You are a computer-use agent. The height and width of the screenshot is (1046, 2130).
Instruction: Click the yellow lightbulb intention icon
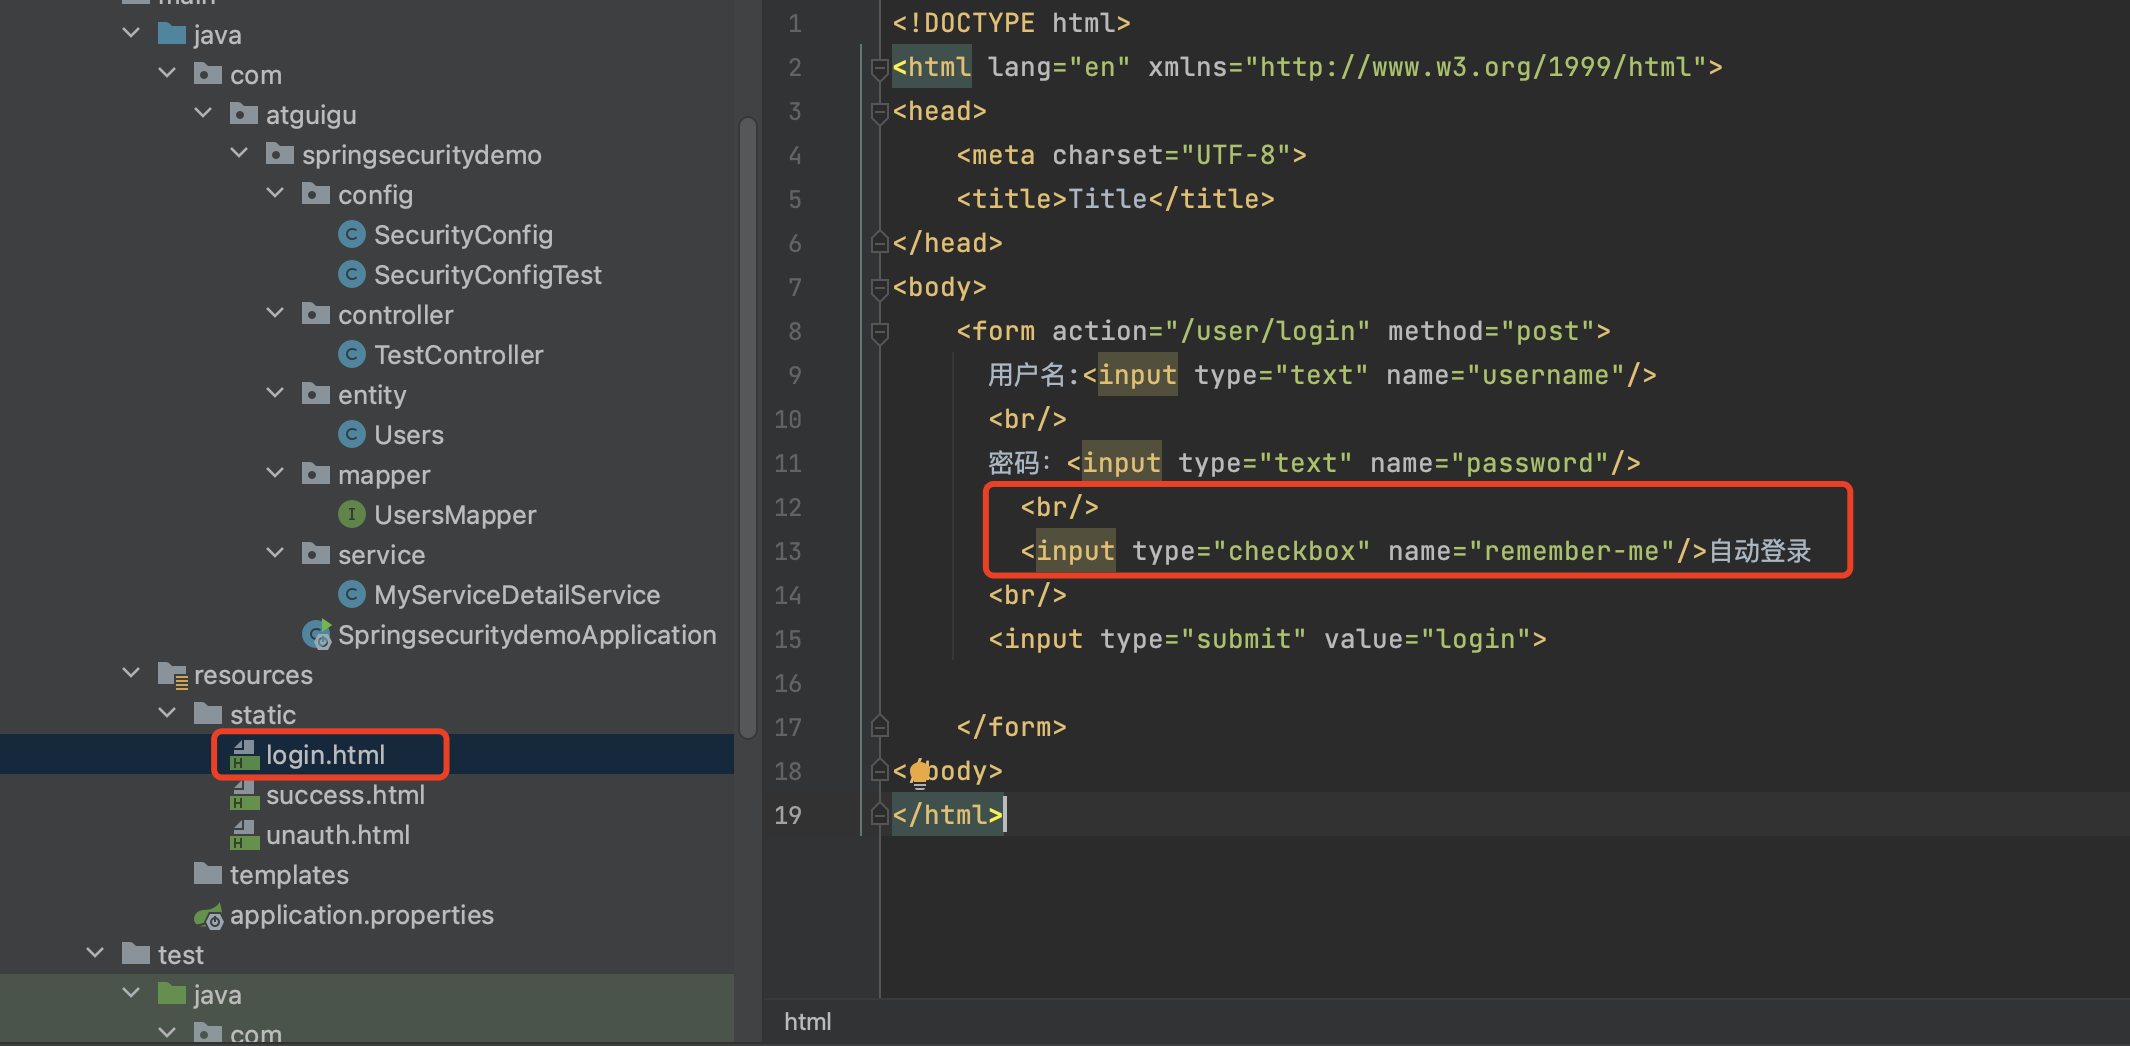pyautogui.click(x=920, y=773)
